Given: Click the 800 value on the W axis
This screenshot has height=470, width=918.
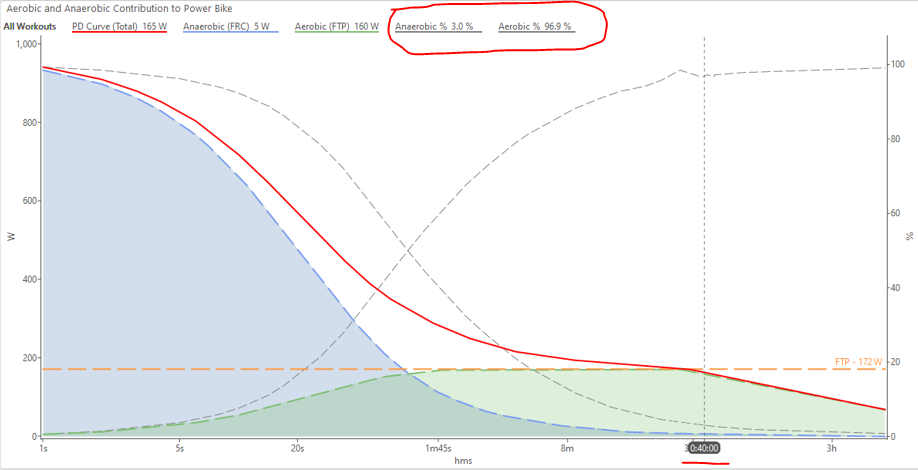Looking at the screenshot, I should 30,123.
